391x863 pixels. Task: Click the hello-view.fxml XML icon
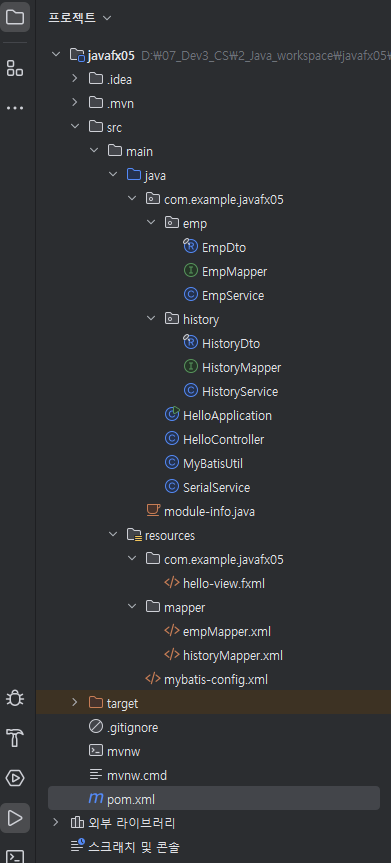pos(172,583)
